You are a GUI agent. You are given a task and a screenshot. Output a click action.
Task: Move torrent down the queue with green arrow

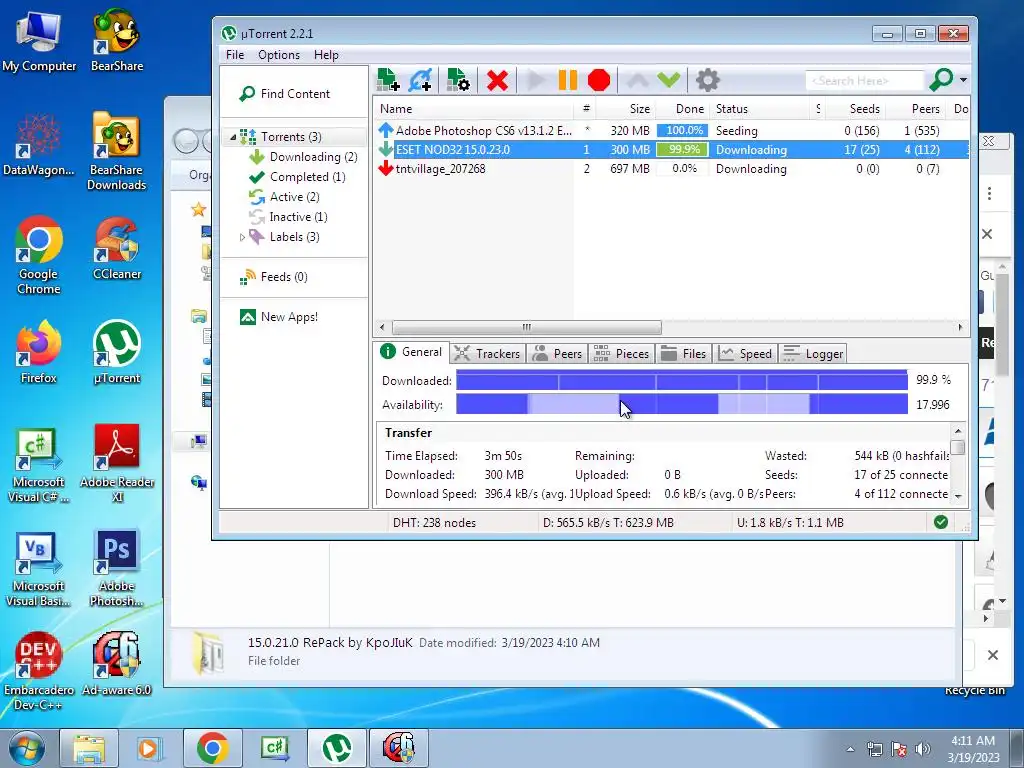669,80
